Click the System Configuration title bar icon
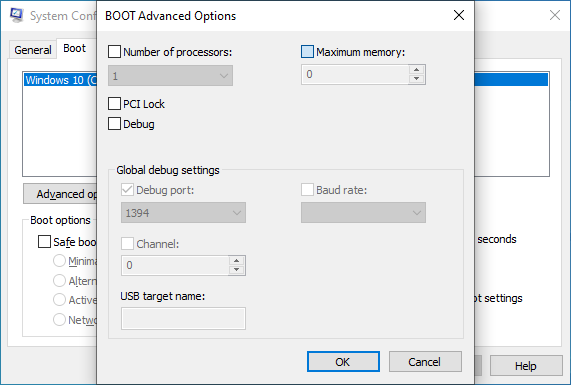 (x=16, y=15)
